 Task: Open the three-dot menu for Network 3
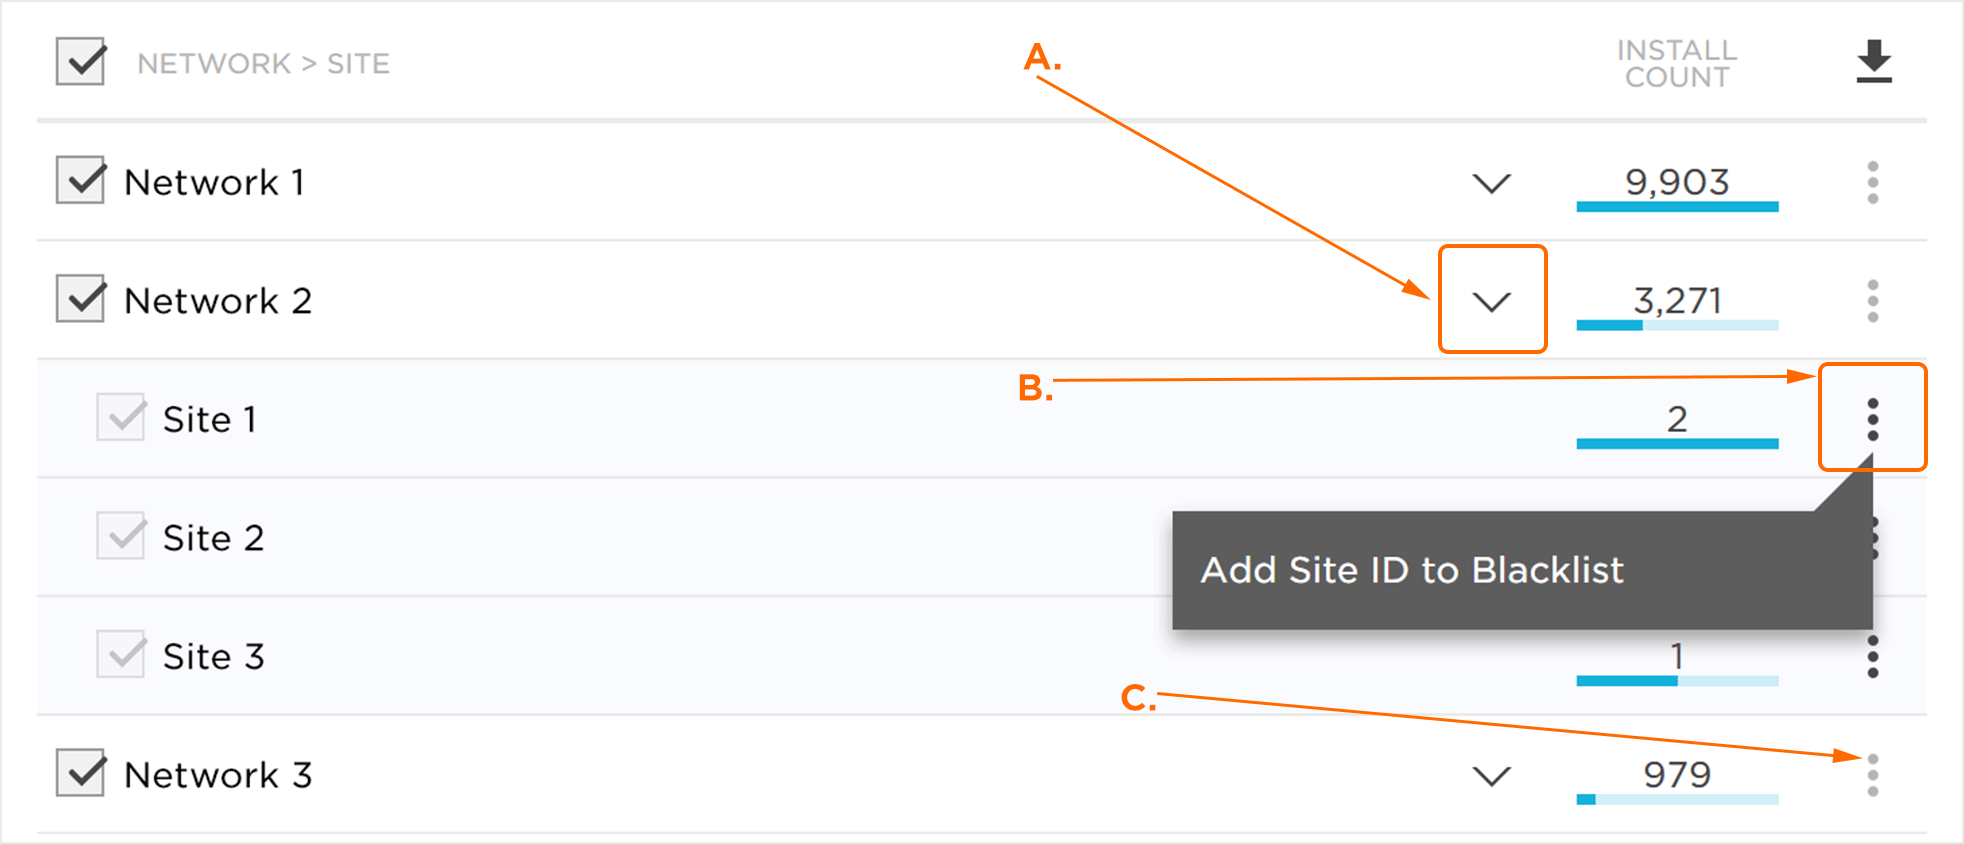coord(1872,775)
